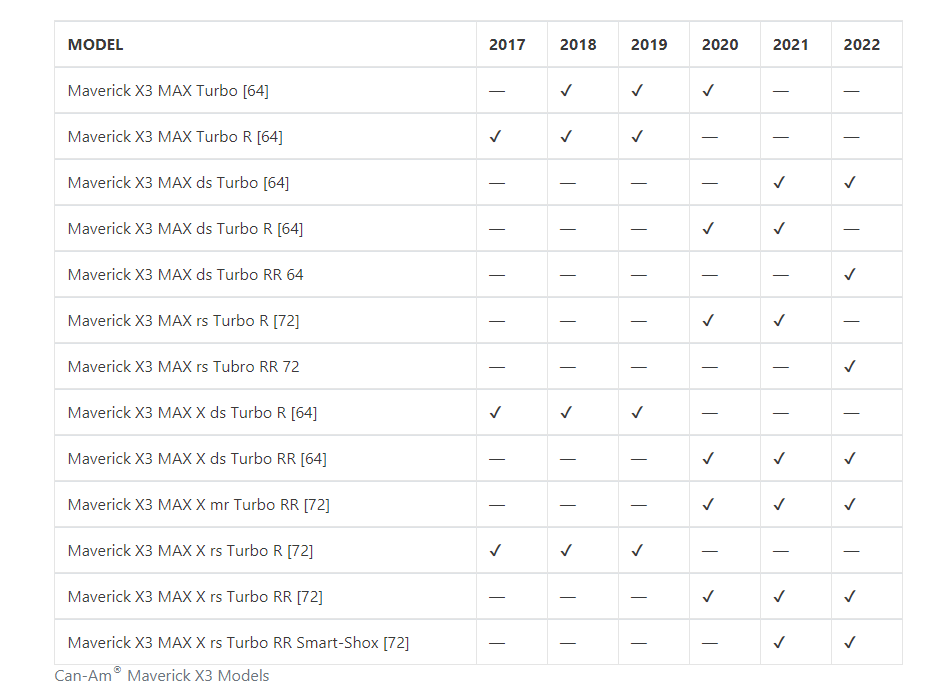Screen dimensions: 946x694
Task: Click the 2022 checkmark for Maverick X3 MAX rs Tubro RR 72
Action: pos(850,366)
